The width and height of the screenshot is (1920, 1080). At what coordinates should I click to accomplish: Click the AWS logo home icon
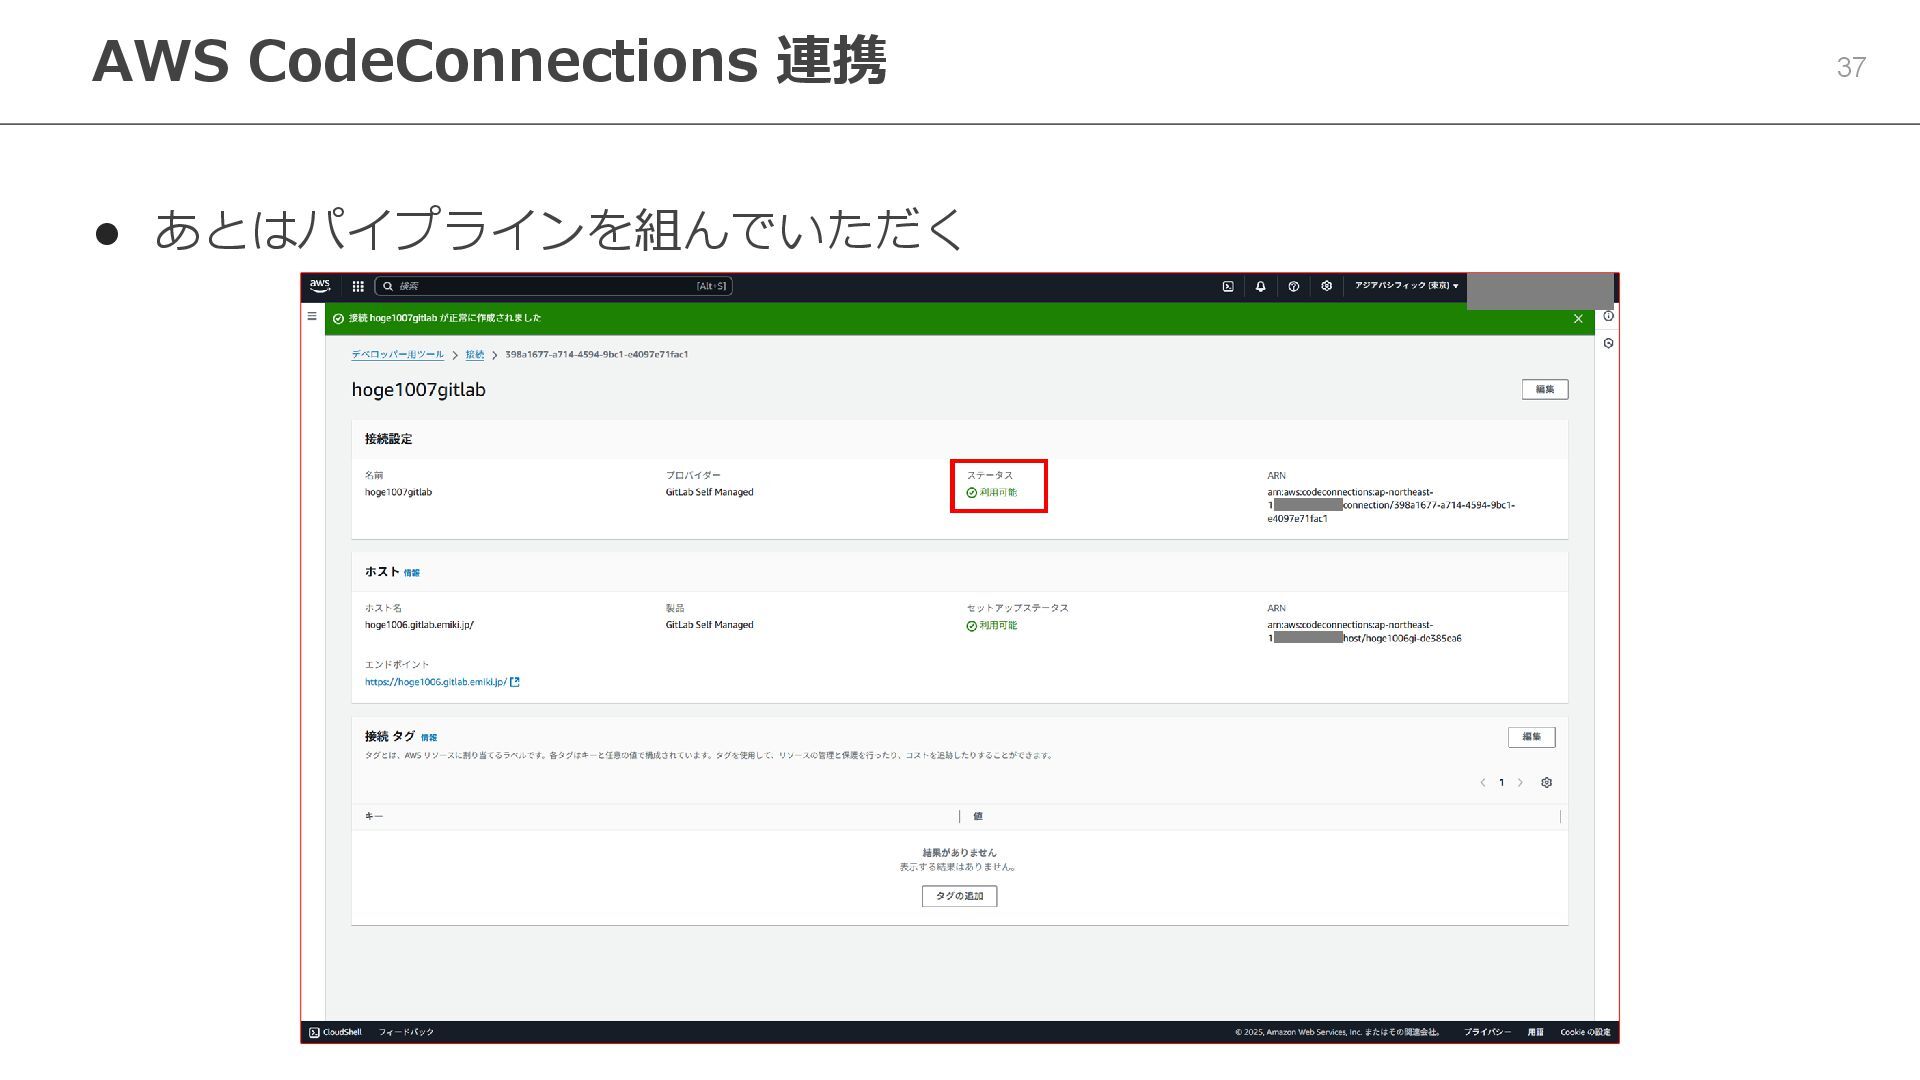click(x=319, y=286)
